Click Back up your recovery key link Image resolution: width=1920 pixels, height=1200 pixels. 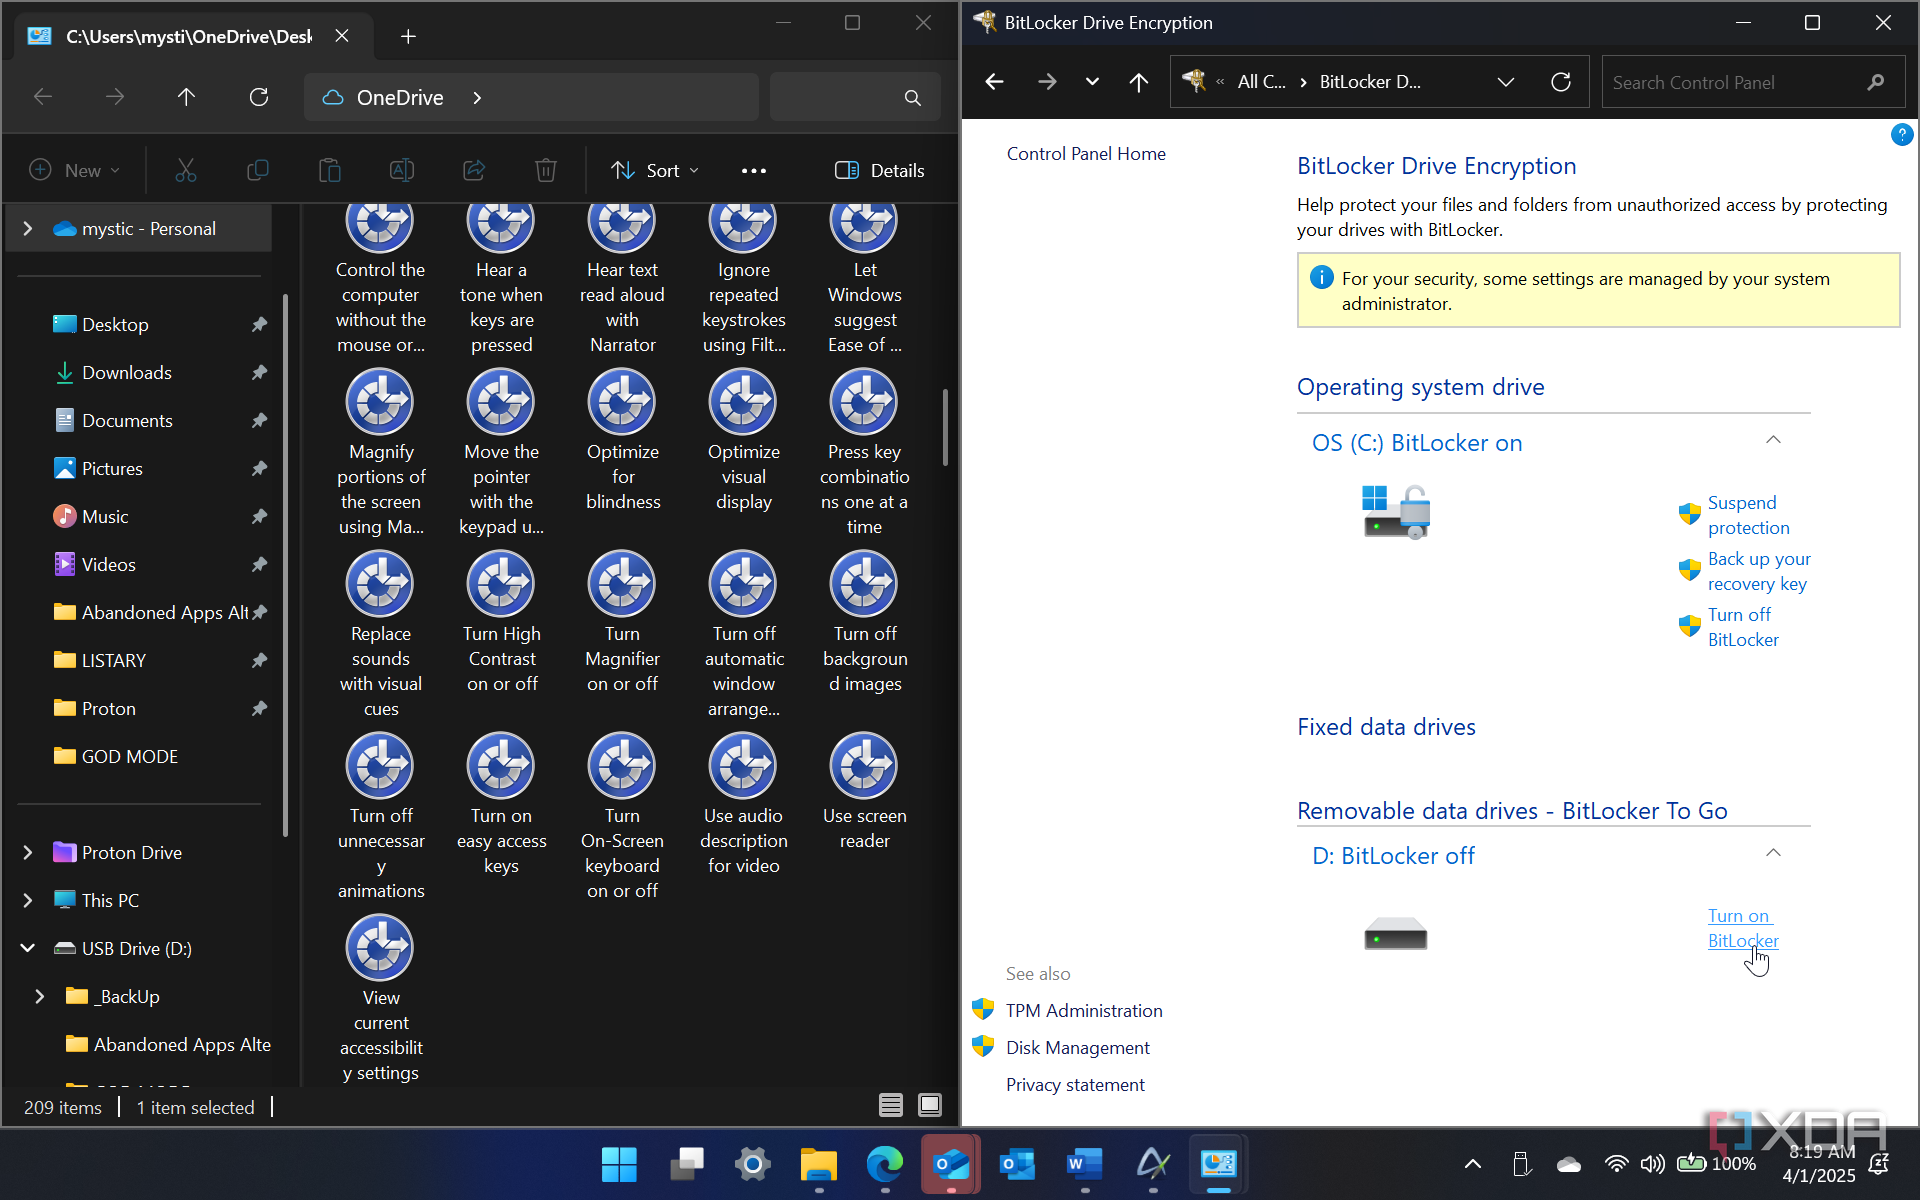click(x=1759, y=571)
